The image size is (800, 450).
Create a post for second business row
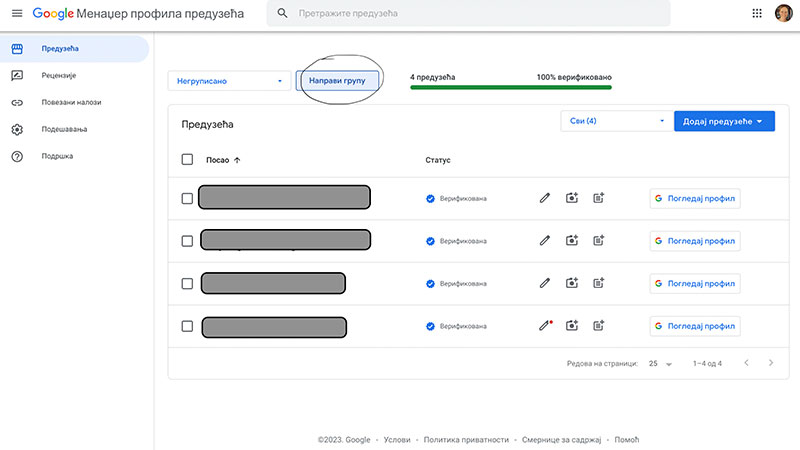pyautogui.click(x=598, y=240)
